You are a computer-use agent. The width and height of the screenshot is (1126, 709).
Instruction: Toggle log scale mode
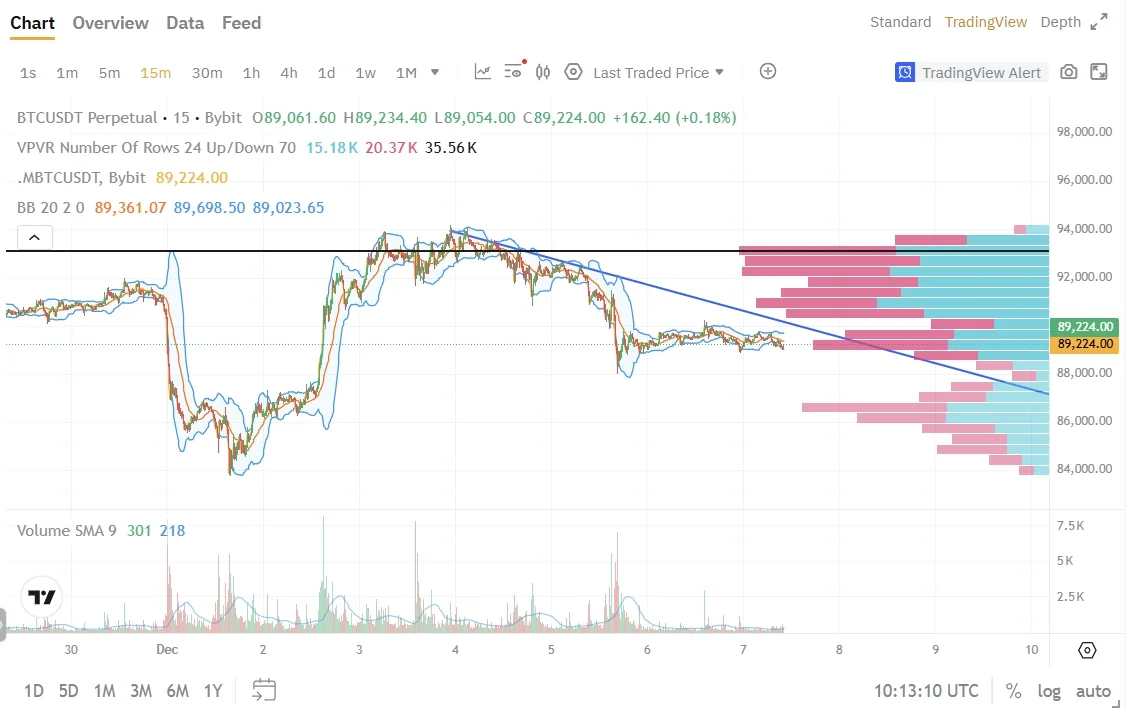pos(1049,691)
